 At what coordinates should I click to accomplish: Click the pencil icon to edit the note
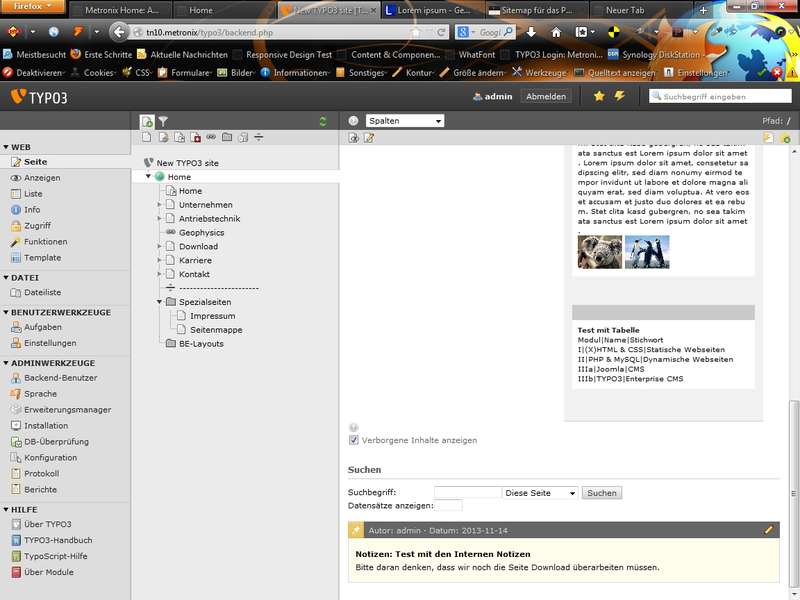point(768,529)
